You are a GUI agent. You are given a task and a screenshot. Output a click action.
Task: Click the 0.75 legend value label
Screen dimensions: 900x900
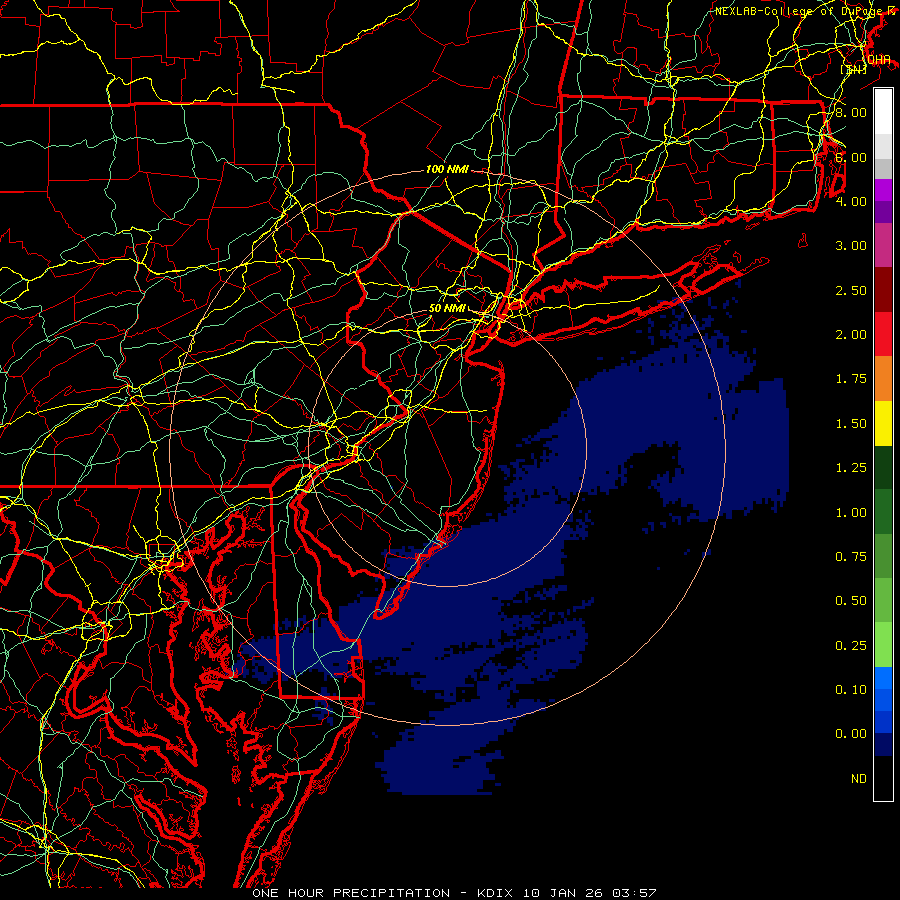click(x=851, y=557)
